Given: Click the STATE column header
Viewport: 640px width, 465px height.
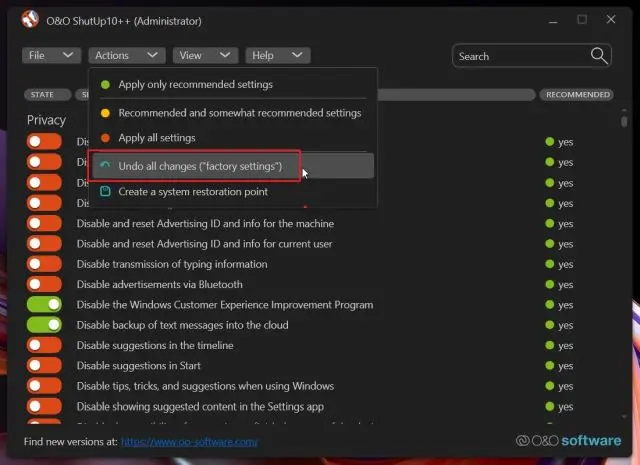Looking at the screenshot, I should 47,95.
